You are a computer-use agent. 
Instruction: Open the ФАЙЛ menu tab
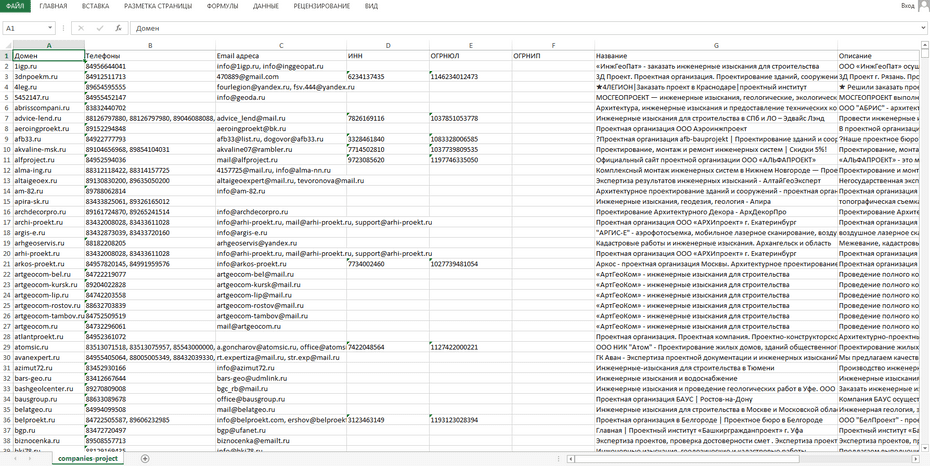(15, 6)
